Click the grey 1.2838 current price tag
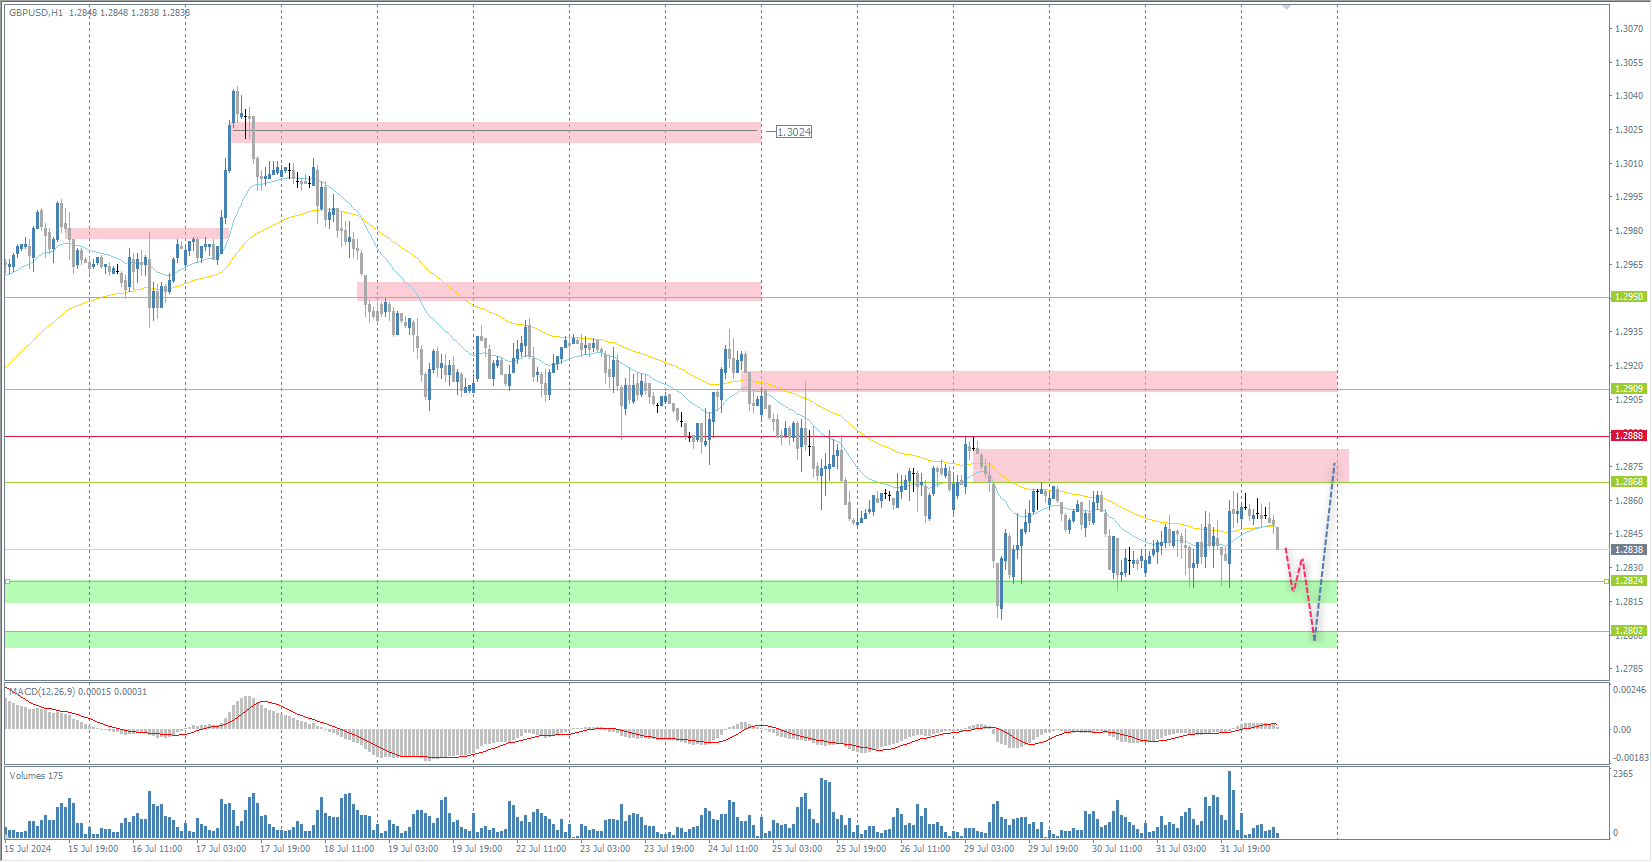The width and height of the screenshot is (1652, 862). 1629,550
